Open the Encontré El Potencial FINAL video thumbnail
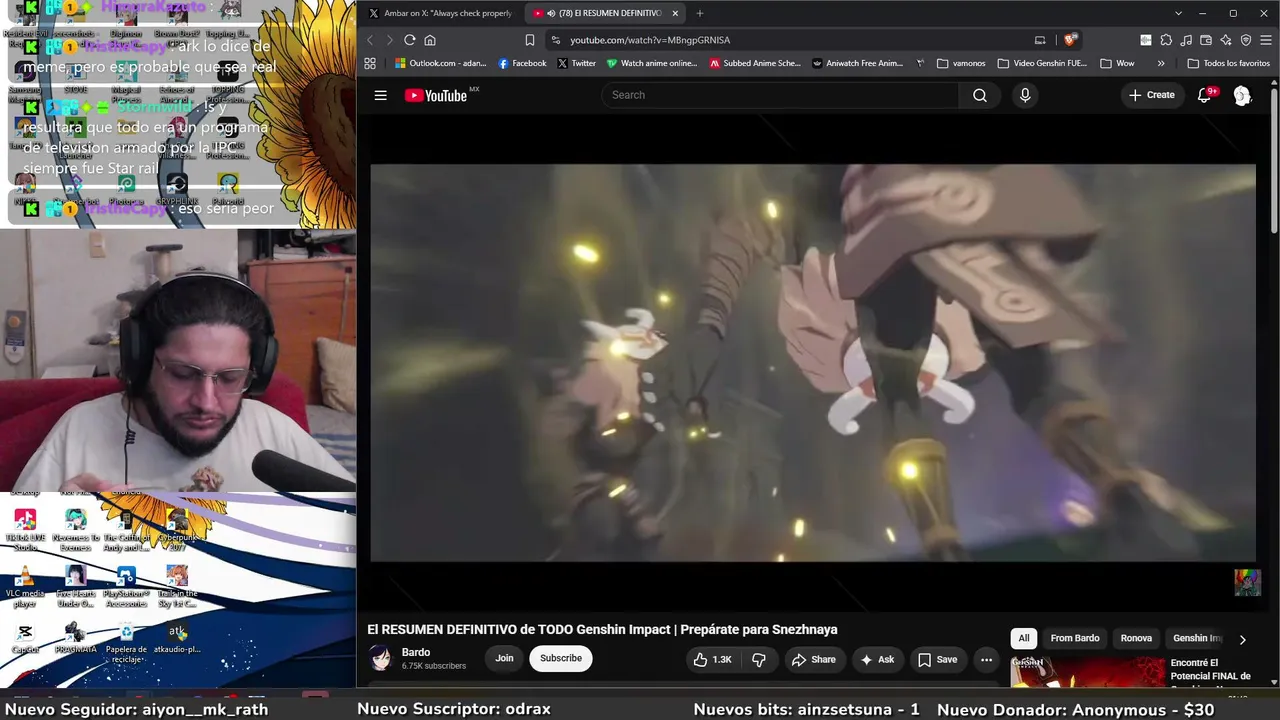This screenshot has height=720, width=1280. pyautogui.click(x=1087, y=672)
